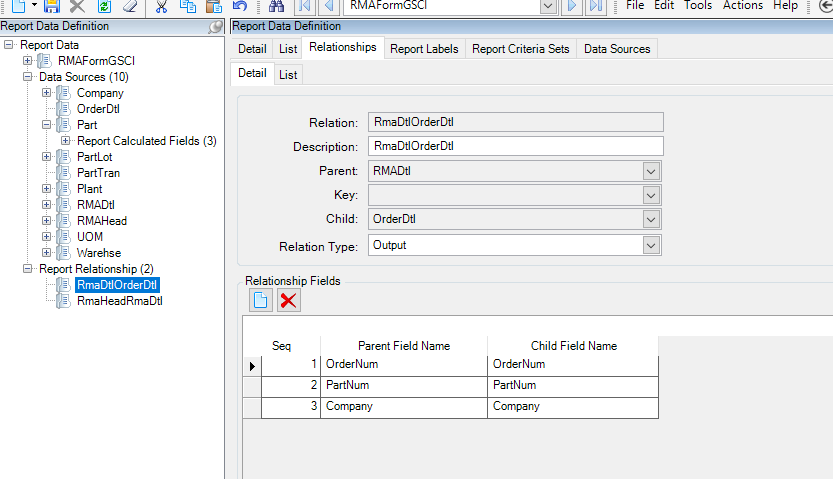Add a new relationship field row
Screen dimensions: 833x479
click(x=260, y=300)
